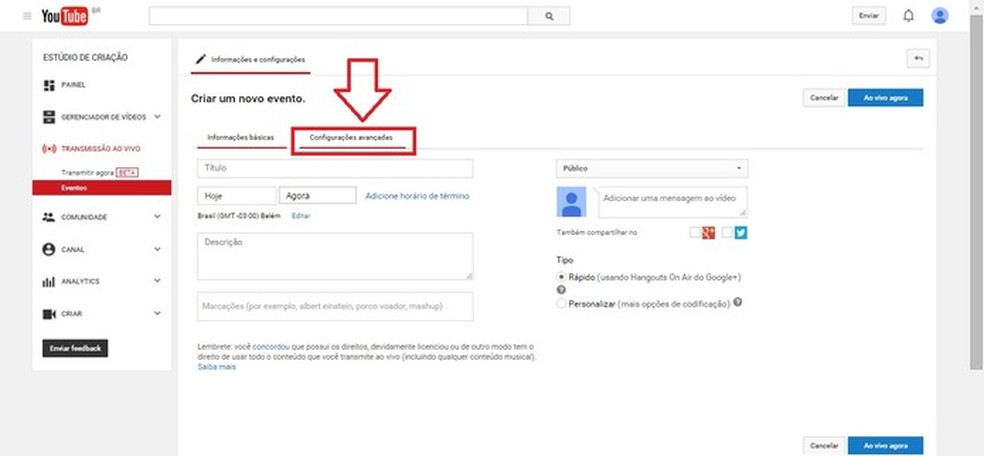Open help icon below Rápido option
The image size is (984, 456).
[x=561, y=290]
